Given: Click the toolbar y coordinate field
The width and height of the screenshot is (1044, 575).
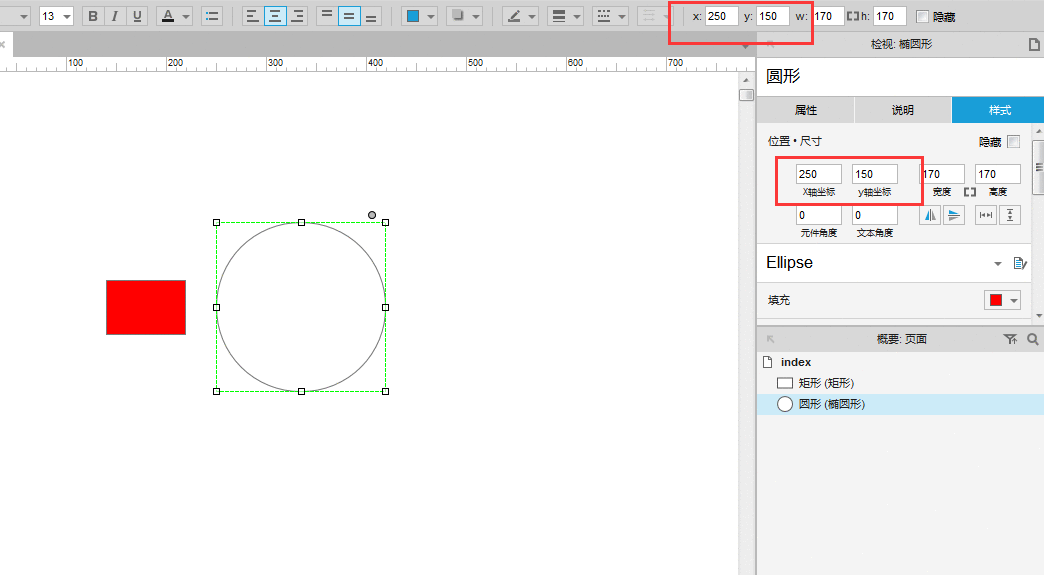Looking at the screenshot, I should tap(772, 16).
